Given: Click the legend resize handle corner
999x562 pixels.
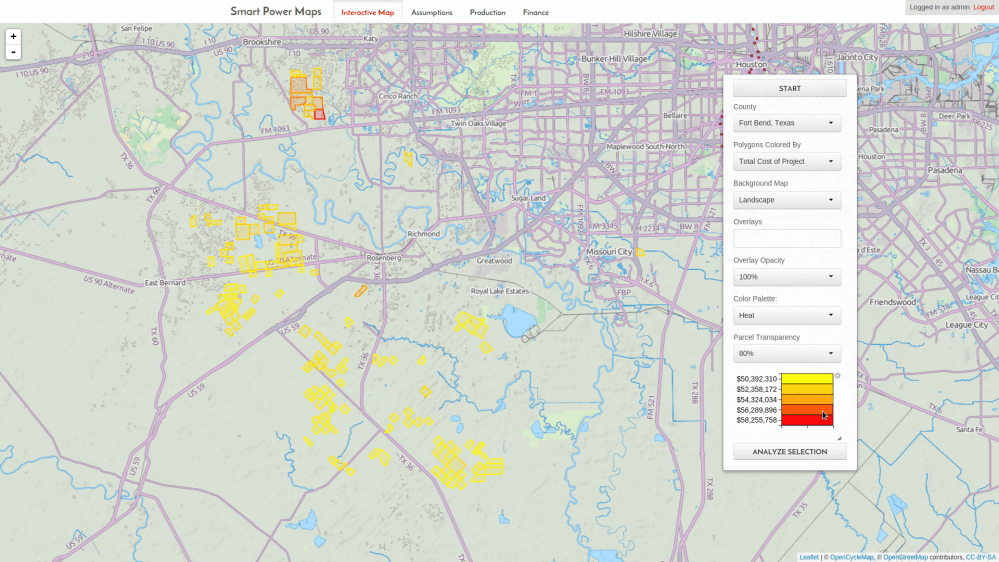Looking at the screenshot, I should 839,438.
